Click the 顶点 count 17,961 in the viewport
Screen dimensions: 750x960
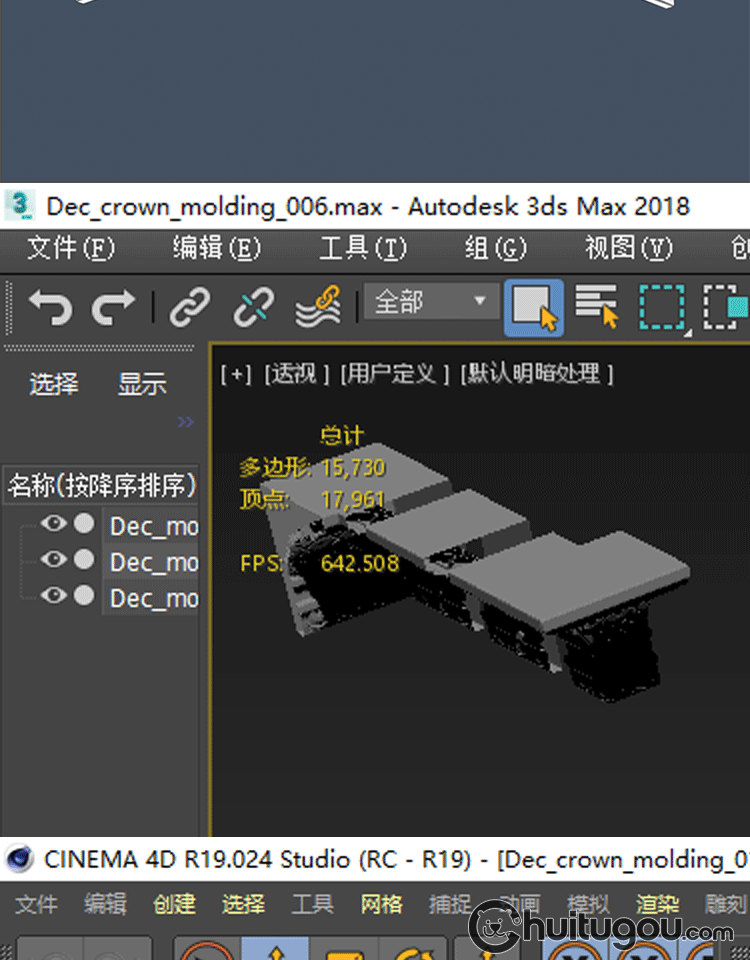353,500
